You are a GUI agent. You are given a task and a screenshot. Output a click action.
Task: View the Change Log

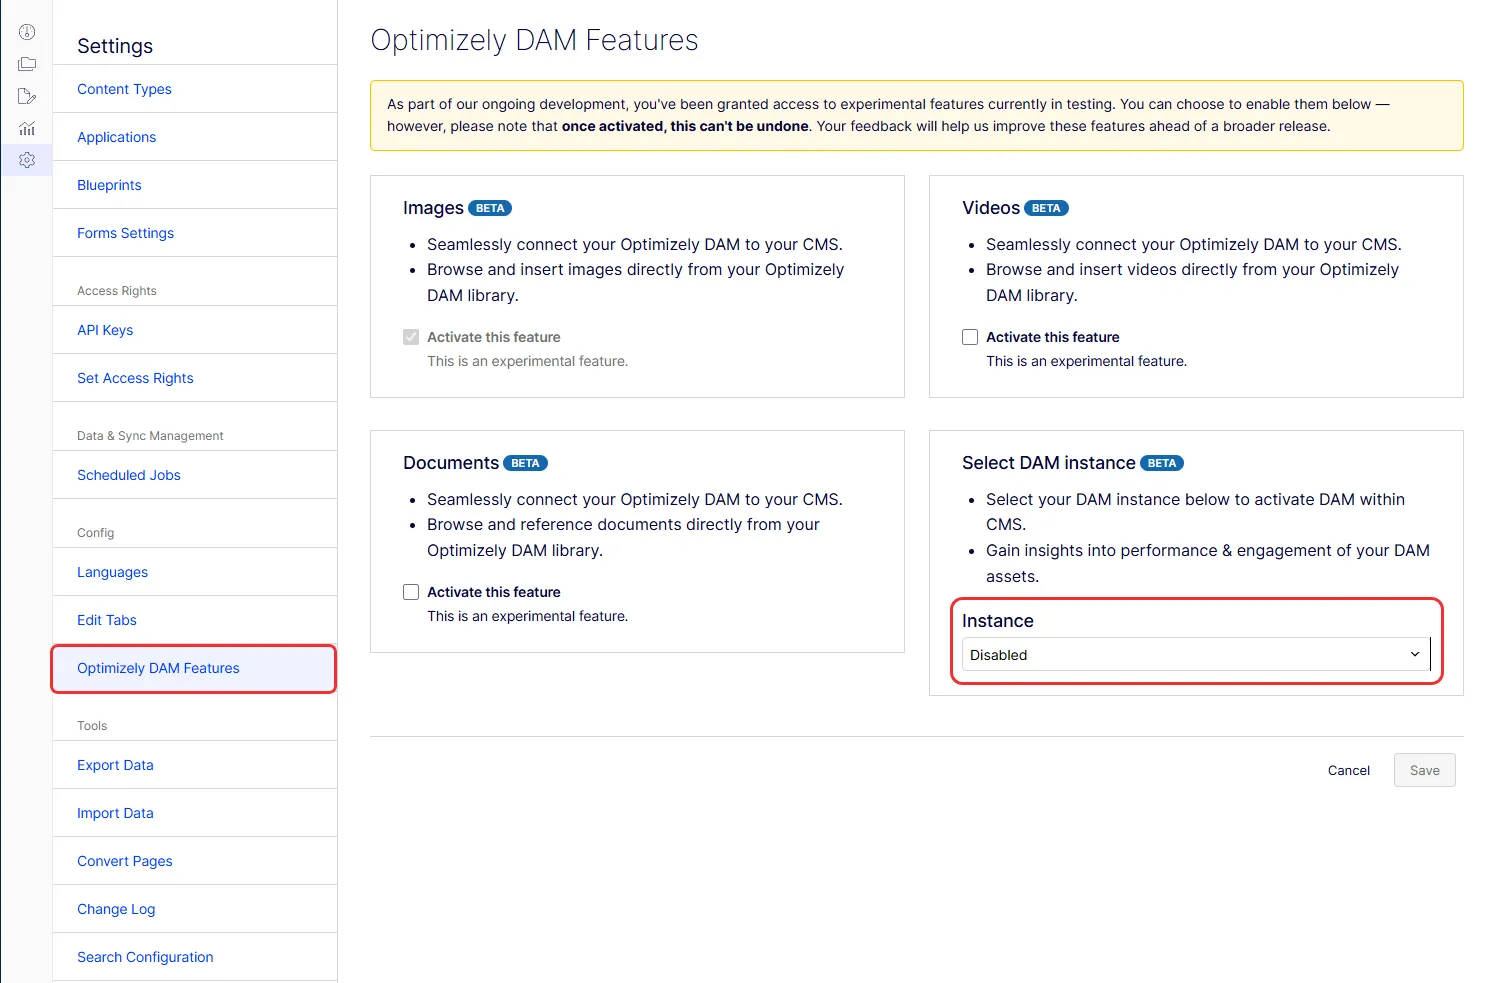116,909
